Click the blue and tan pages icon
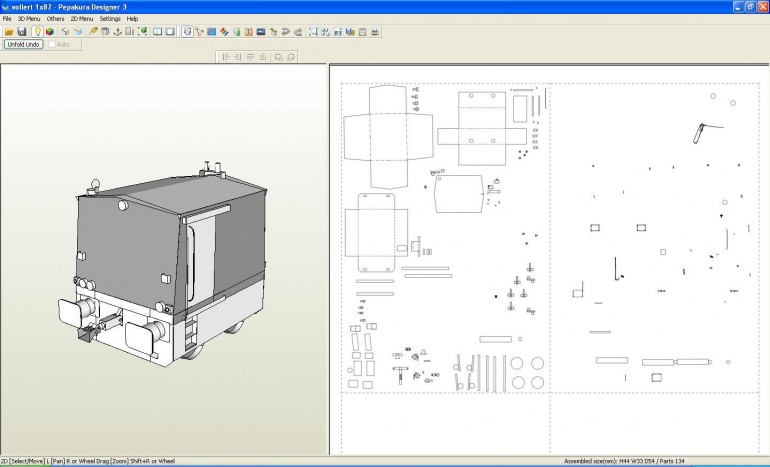This screenshot has height=467, width=770. pos(350,32)
